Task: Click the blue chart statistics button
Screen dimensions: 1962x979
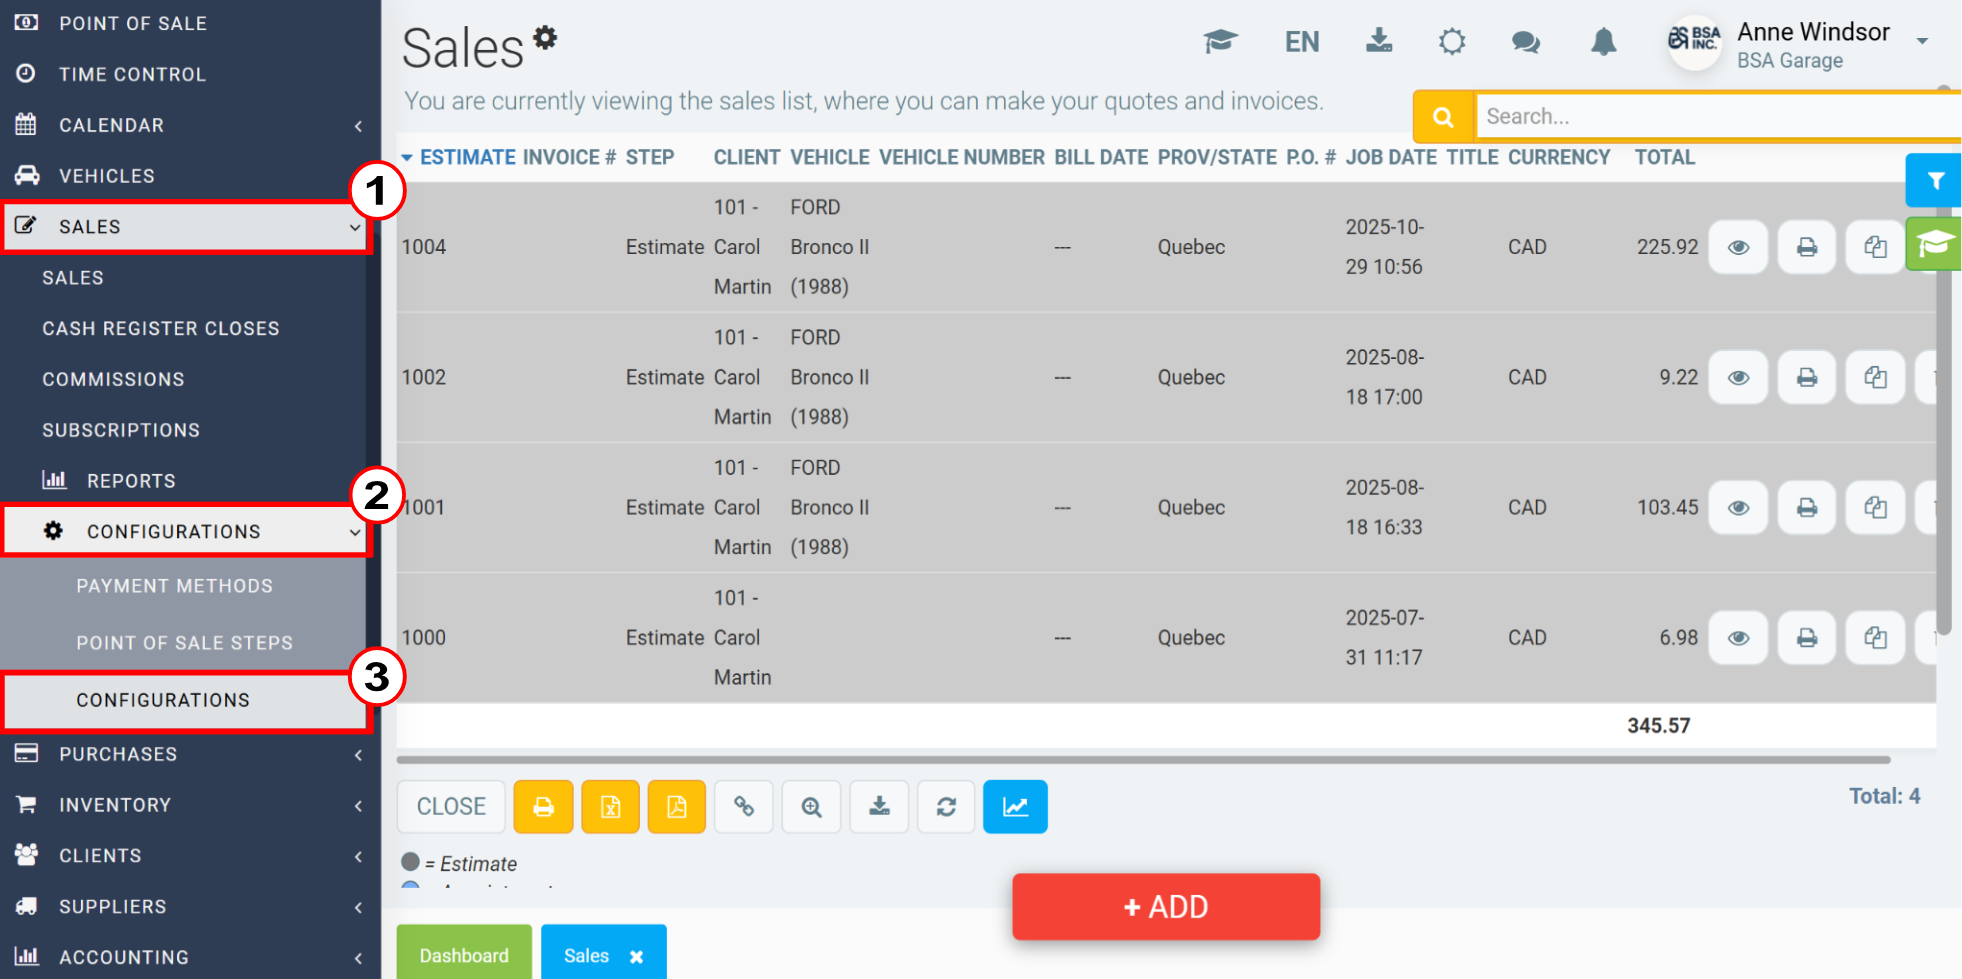Action: [1015, 806]
